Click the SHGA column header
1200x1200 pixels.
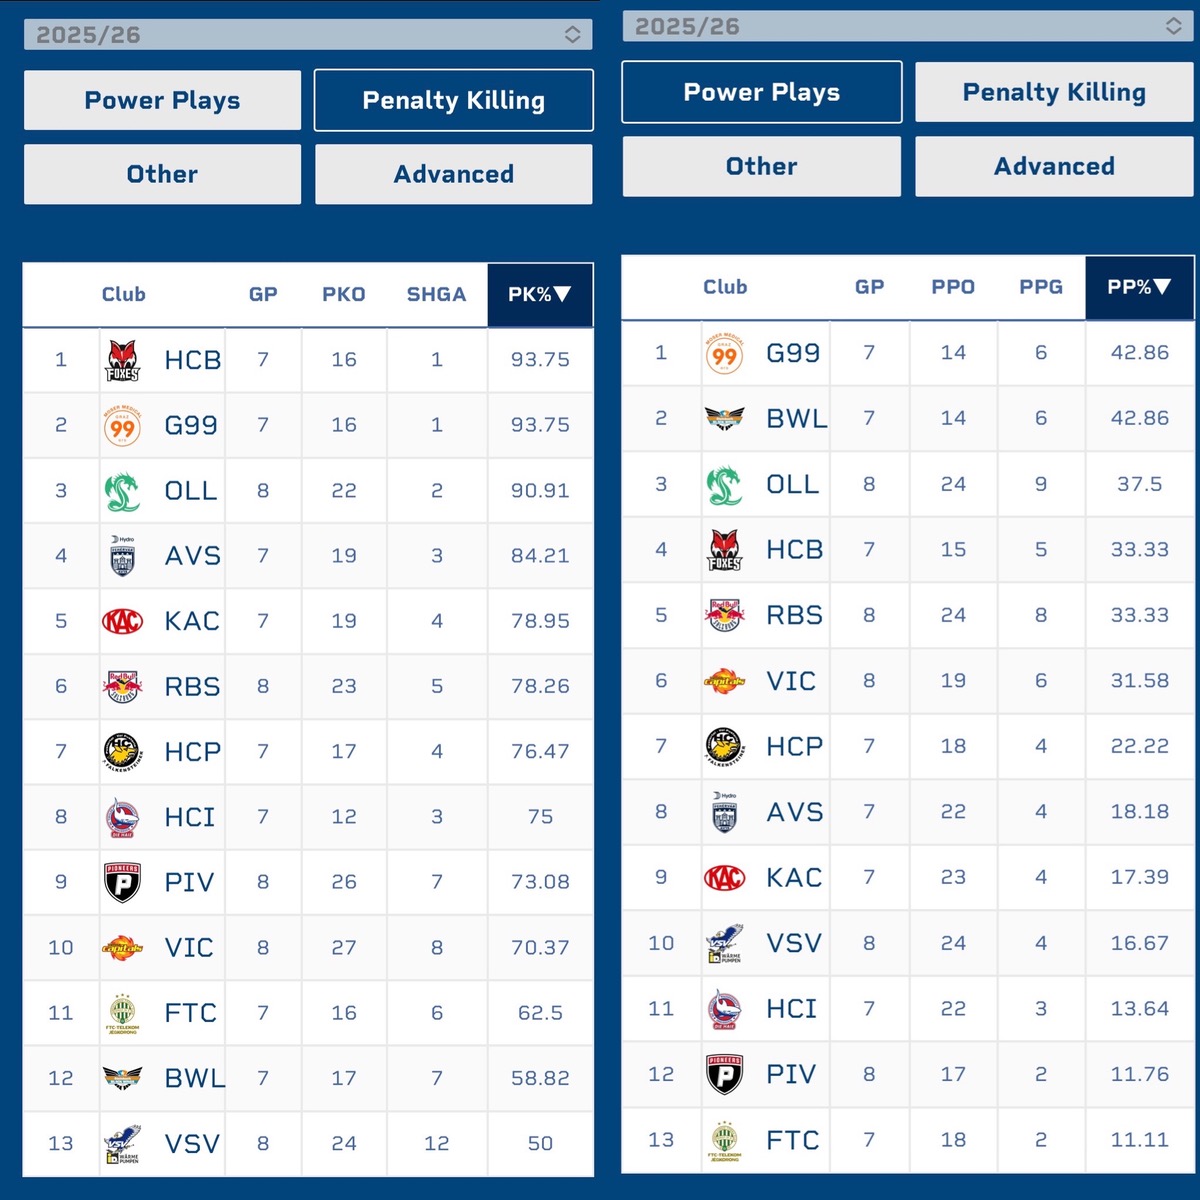(436, 295)
